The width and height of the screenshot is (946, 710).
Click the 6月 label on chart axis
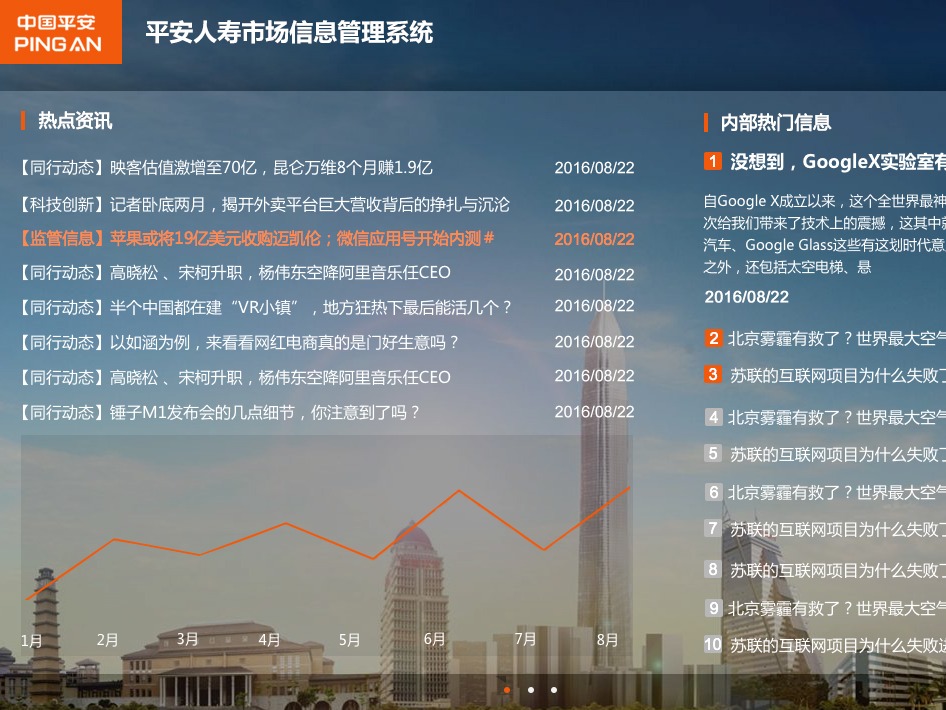tap(434, 638)
